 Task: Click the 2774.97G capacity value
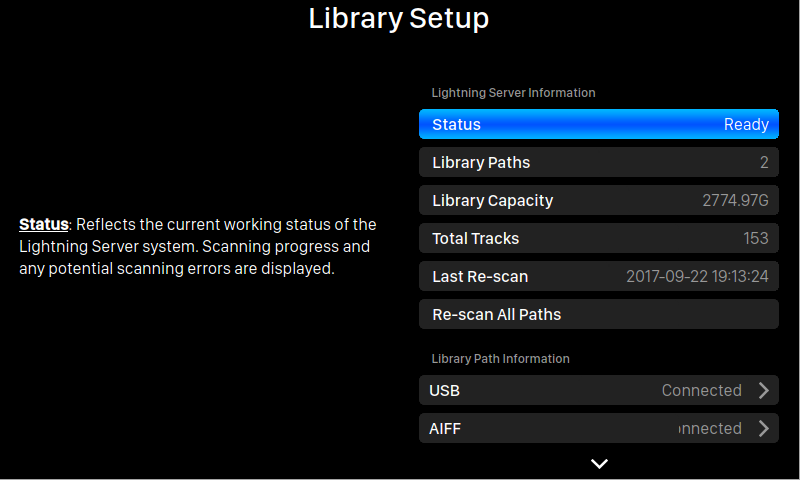point(735,200)
